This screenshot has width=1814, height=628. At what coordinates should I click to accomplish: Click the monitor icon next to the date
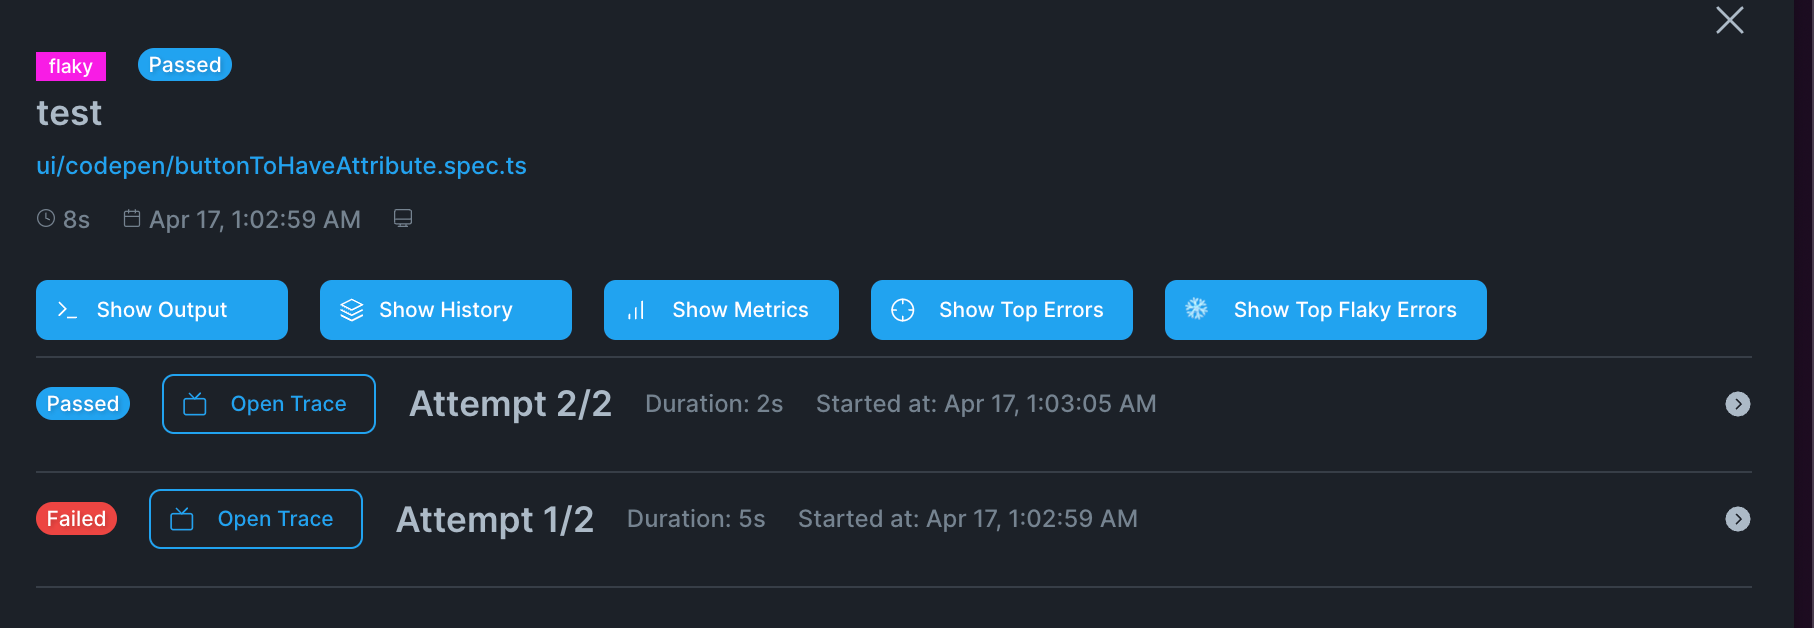point(403,218)
